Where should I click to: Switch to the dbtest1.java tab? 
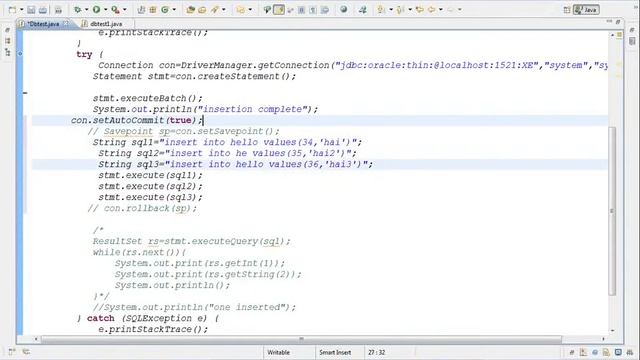[x=106, y=24]
